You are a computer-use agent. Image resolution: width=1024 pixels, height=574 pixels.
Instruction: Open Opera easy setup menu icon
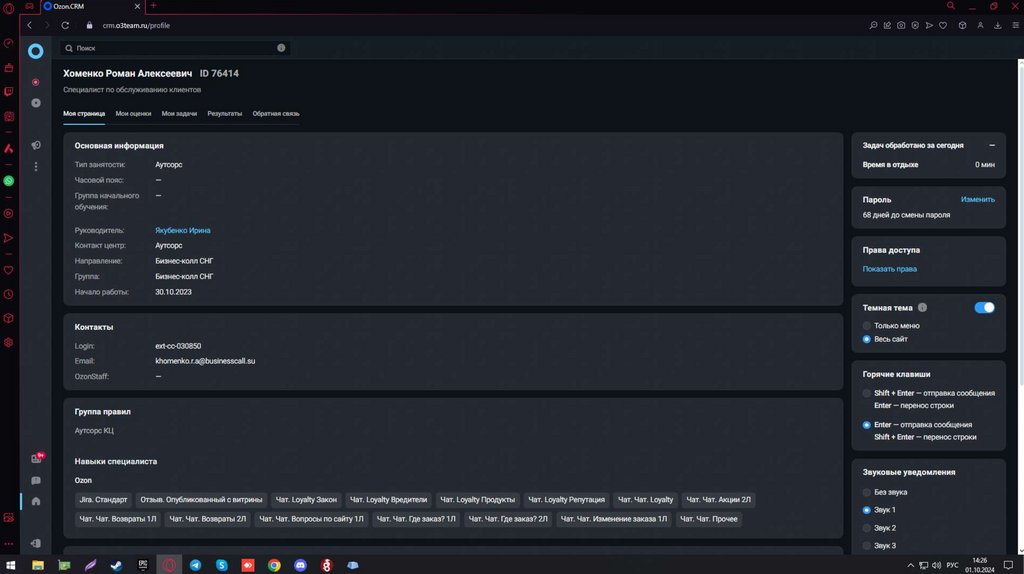point(1016,25)
